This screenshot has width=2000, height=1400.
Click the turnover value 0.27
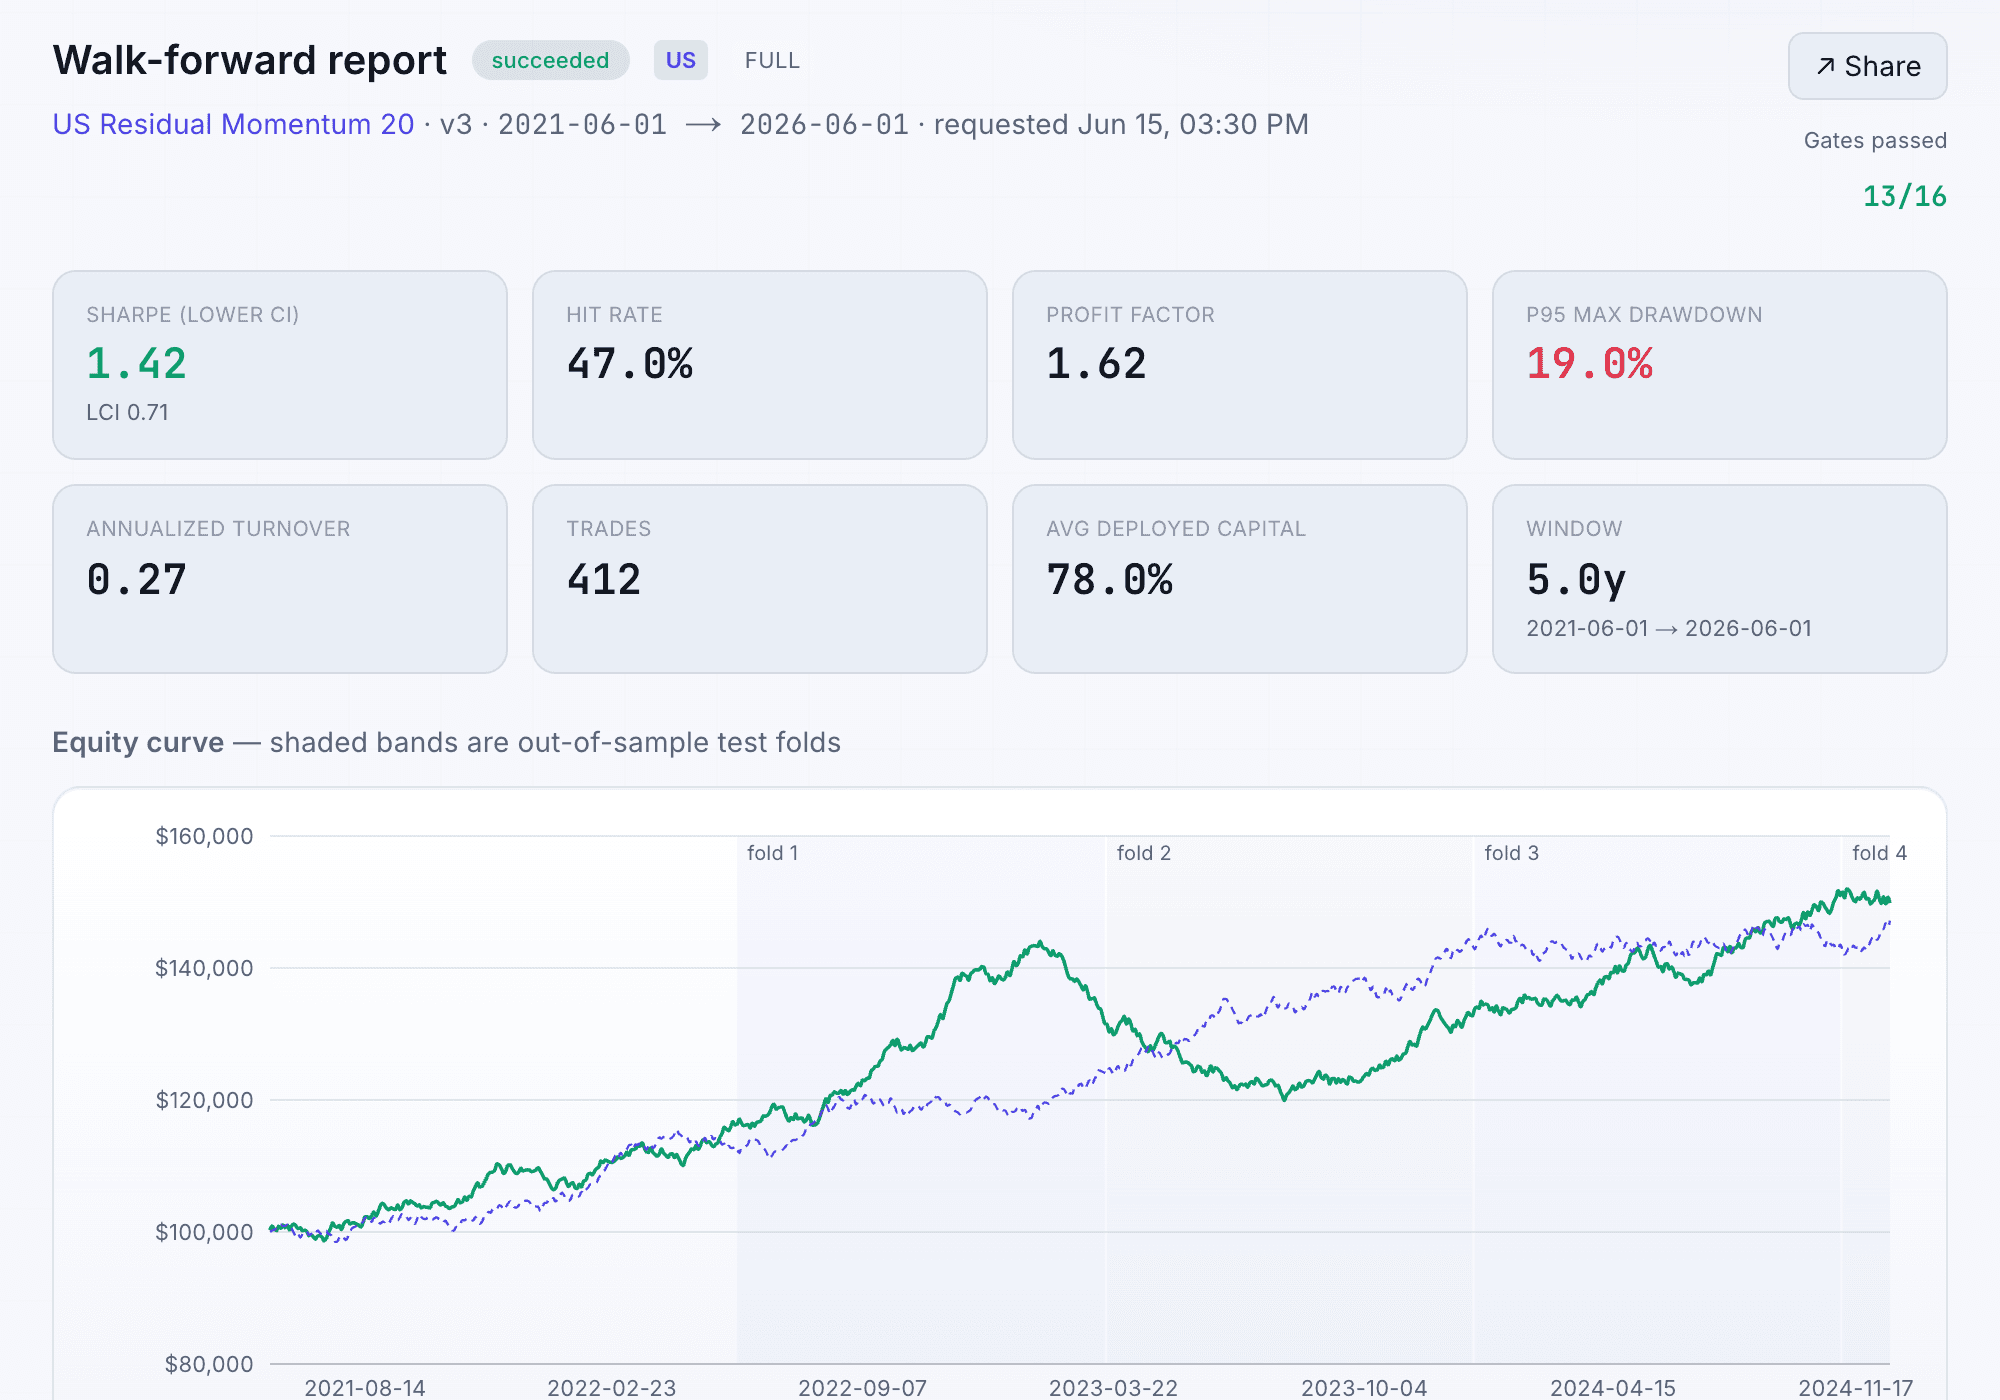point(137,579)
